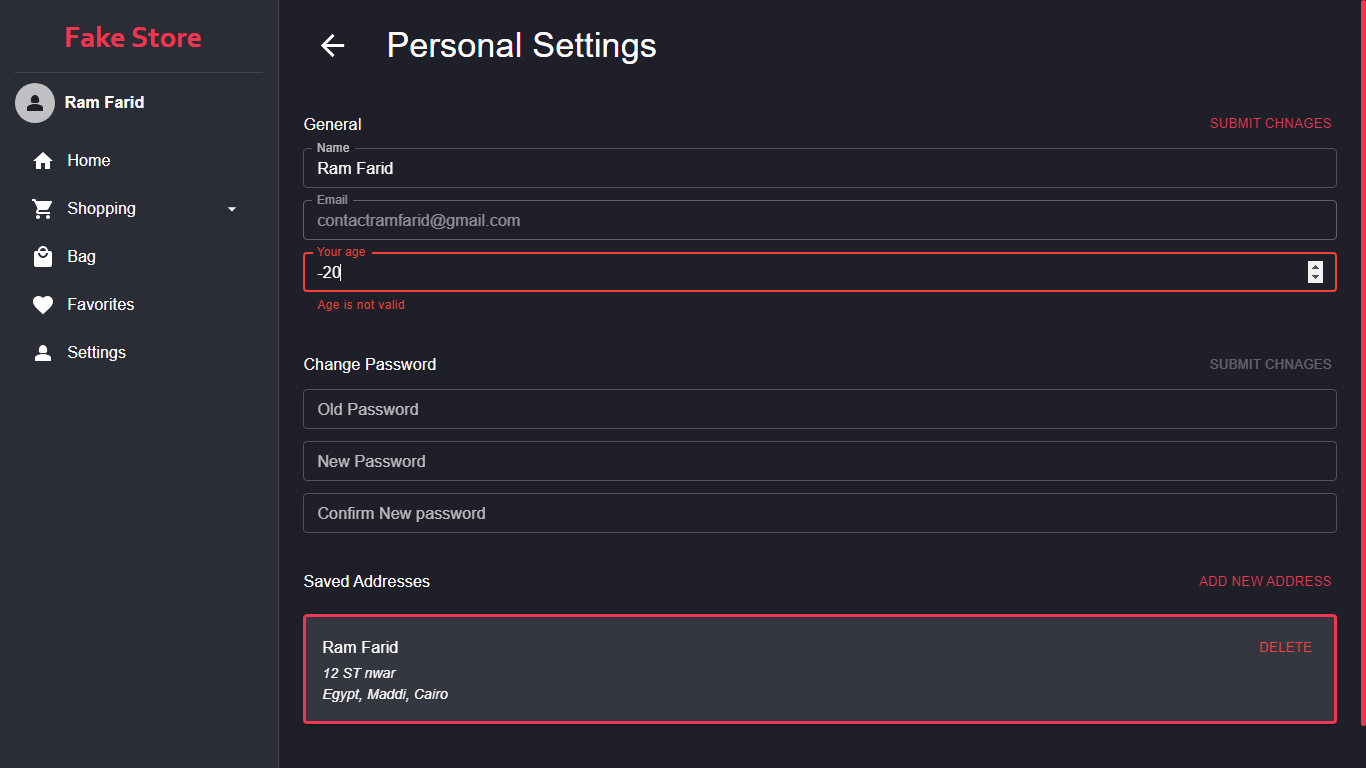This screenshot has height=768, width=1366.
Task: Submit changes for General section
Action: [x=1270, y=124]
